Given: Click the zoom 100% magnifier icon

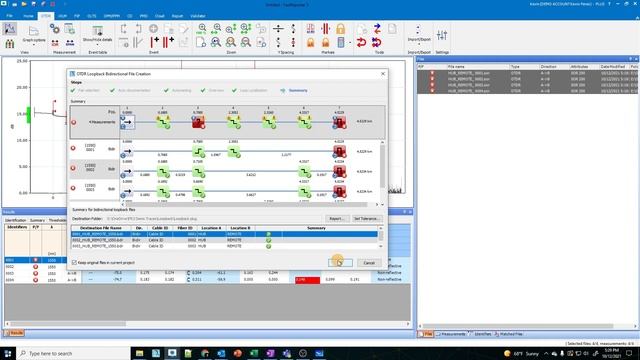Looking at the screenshot, I should [201, 29].
